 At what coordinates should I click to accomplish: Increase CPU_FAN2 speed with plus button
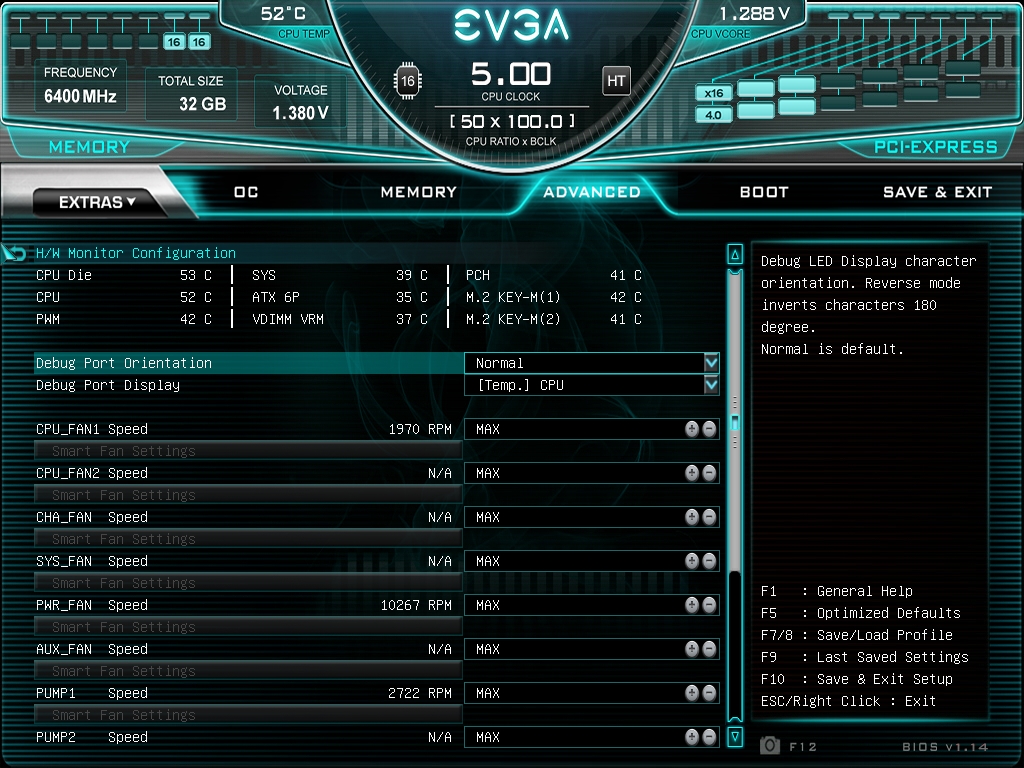tap(692, 473)
